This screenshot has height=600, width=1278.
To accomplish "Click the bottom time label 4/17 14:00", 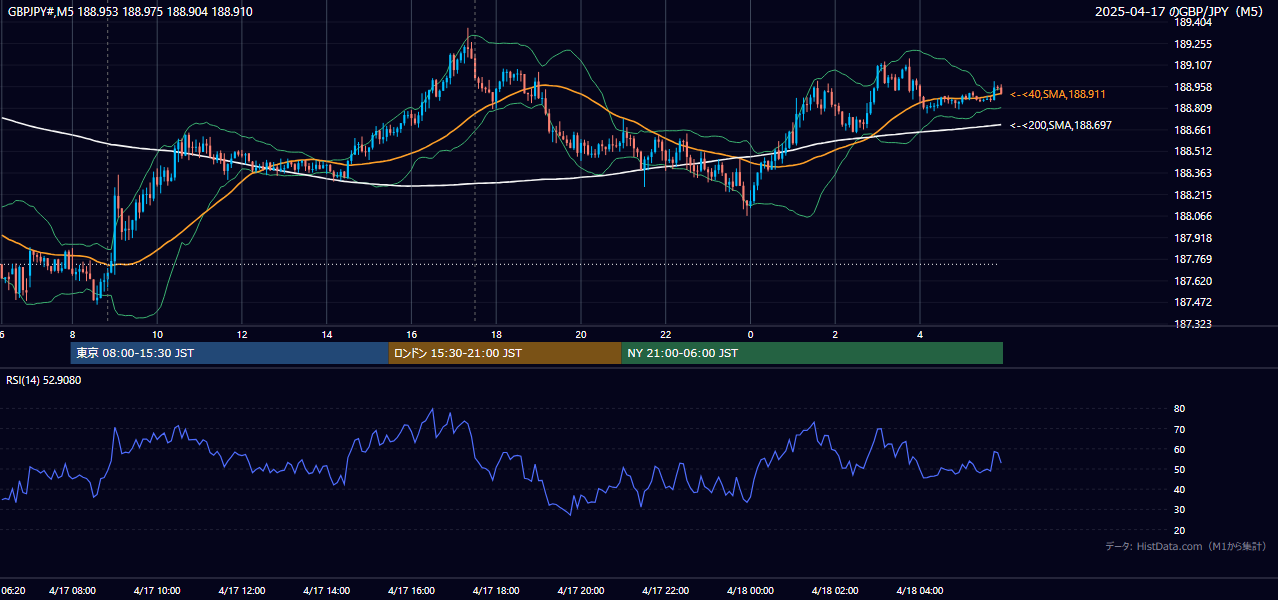I will (x=326, y=591).
